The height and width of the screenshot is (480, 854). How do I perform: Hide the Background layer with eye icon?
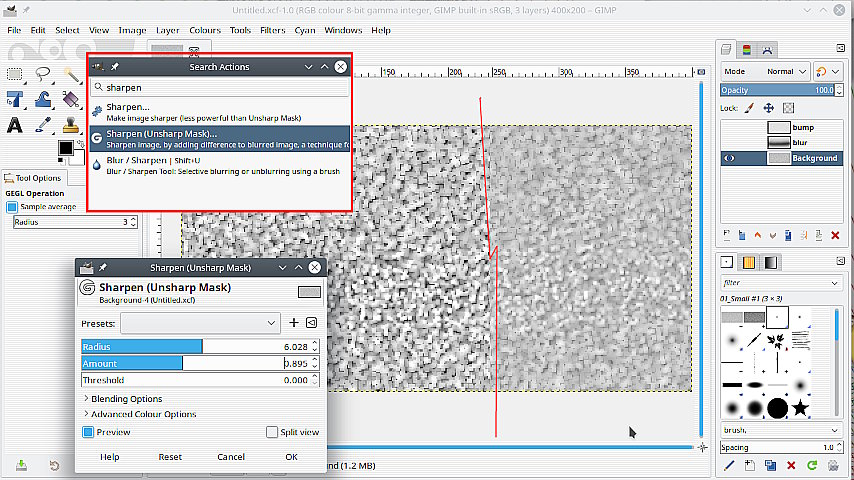pyautogui.click(x=729, y=158)
